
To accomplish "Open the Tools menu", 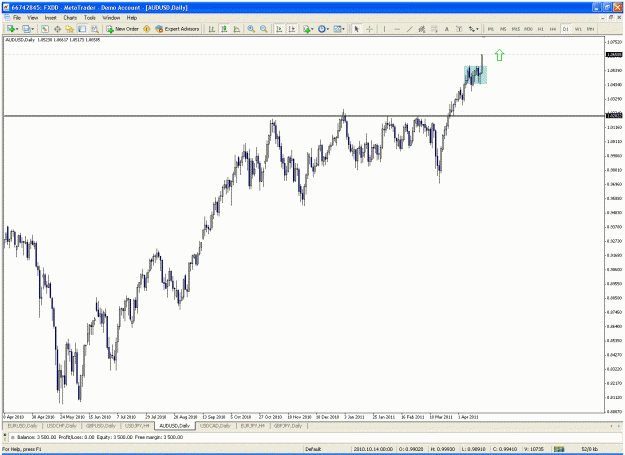I will pyautogui.click(x=90, y=18).
